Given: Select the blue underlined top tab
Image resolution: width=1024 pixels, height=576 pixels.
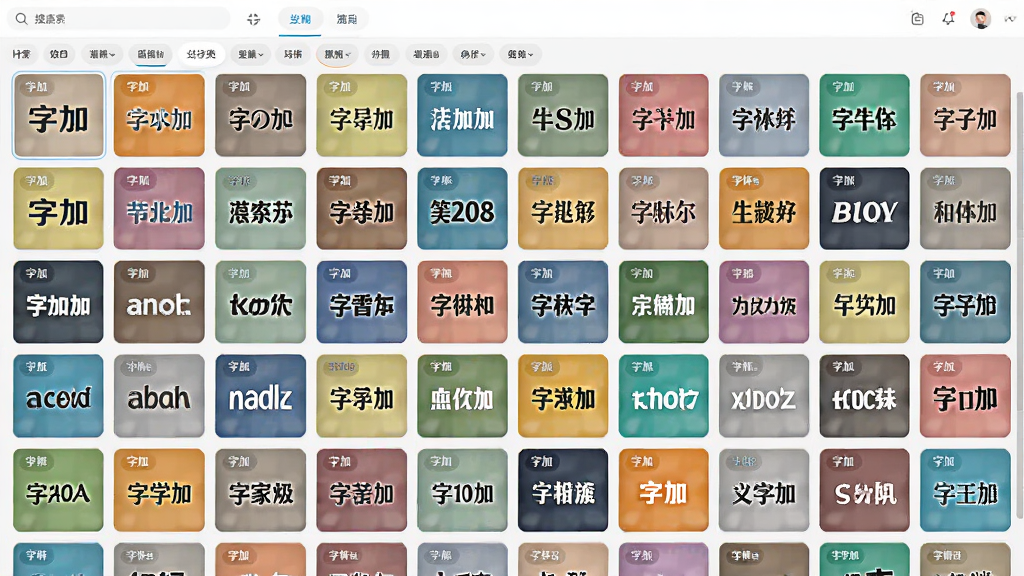Looking at the screenshot, I should (300, 20).
